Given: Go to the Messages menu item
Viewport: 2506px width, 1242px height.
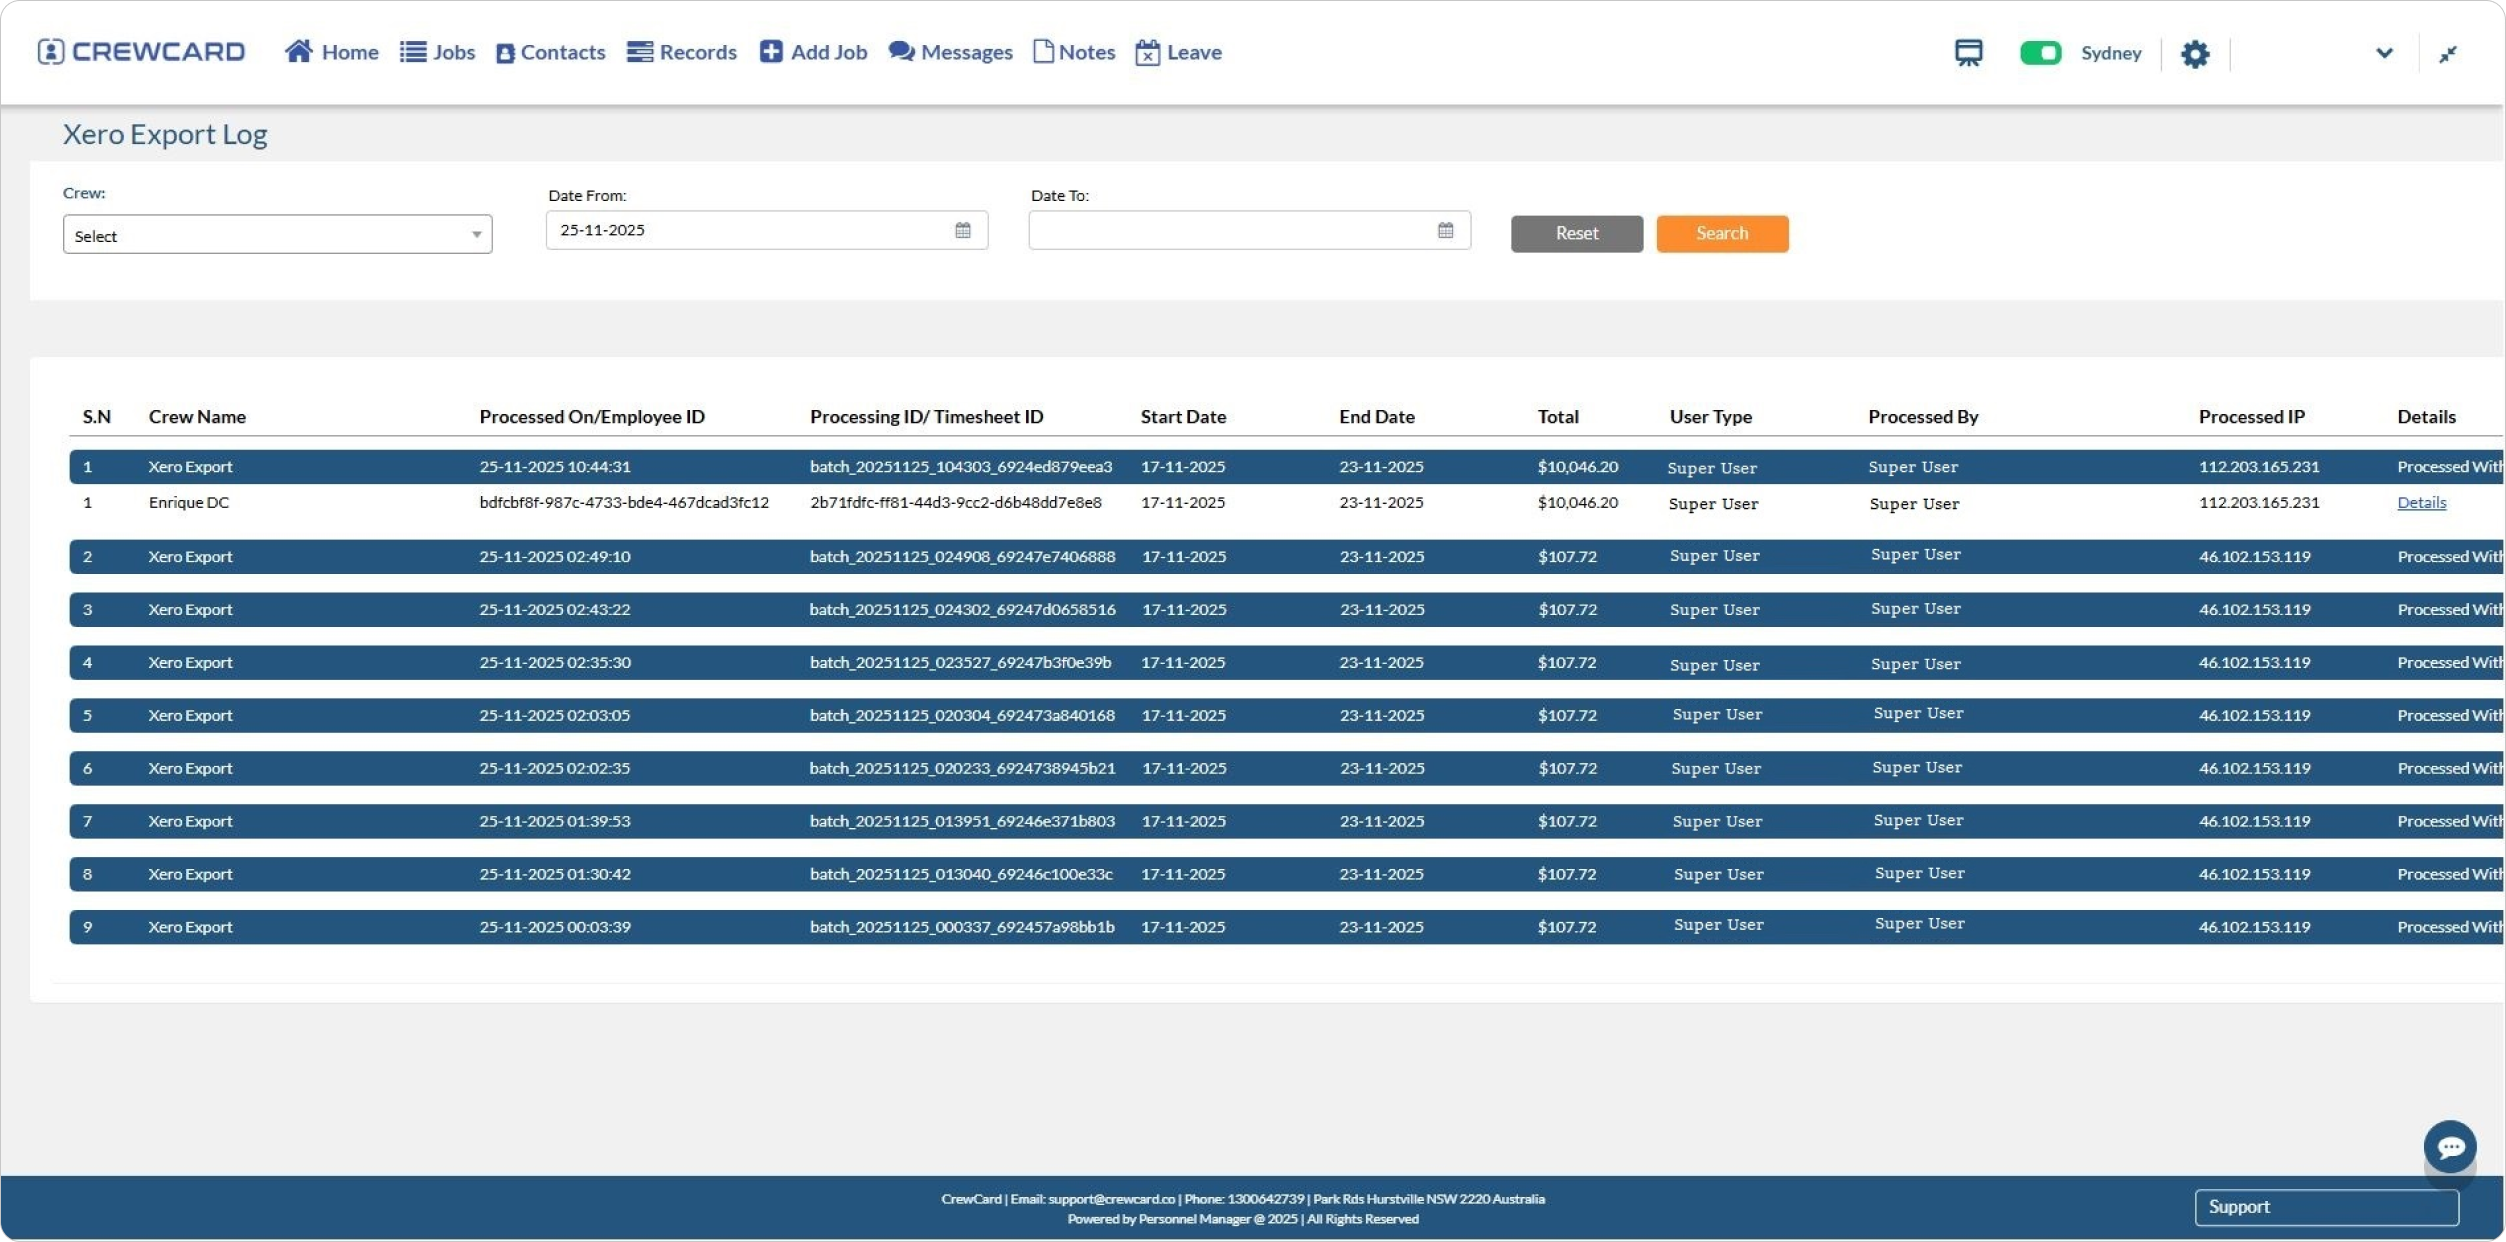Looking at the screenshot, I should coord(950,52).
